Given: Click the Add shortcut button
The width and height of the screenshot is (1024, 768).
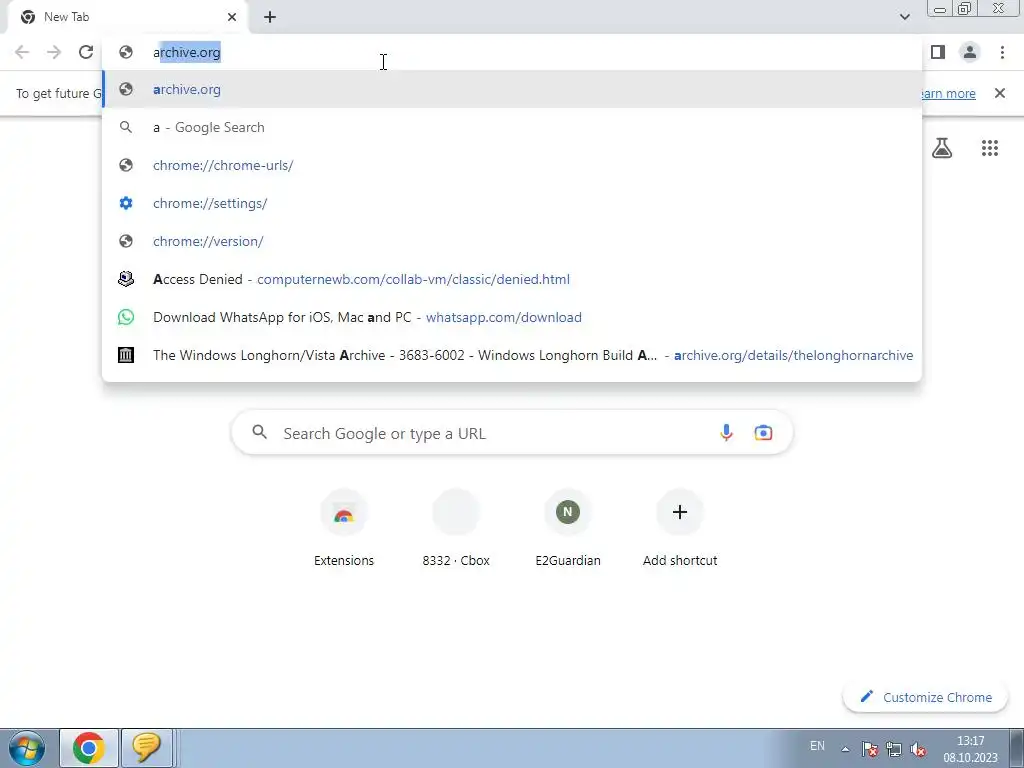Looking at the screenshot, I should point(680,529).
